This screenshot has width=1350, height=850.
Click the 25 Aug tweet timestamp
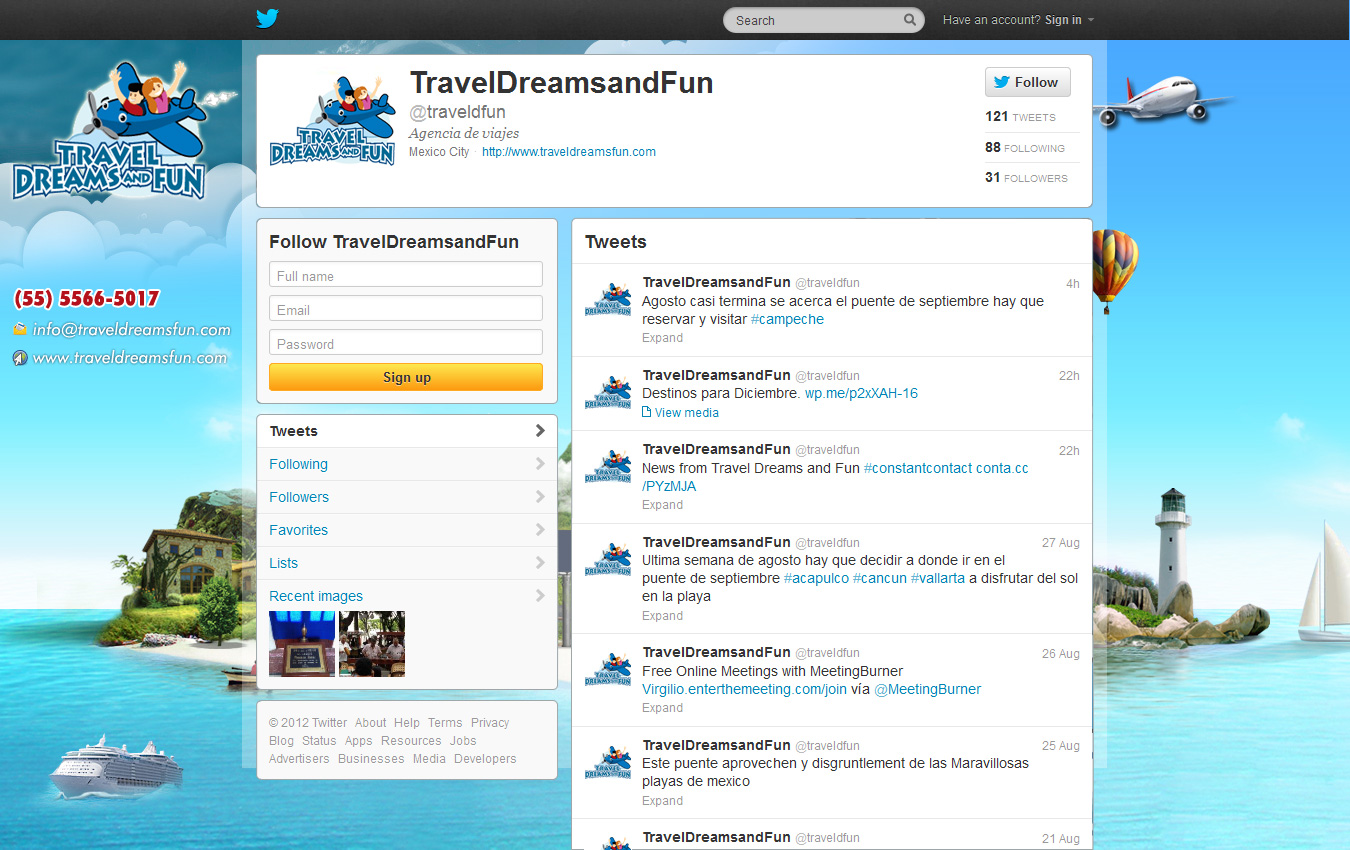click(1060, 746)
